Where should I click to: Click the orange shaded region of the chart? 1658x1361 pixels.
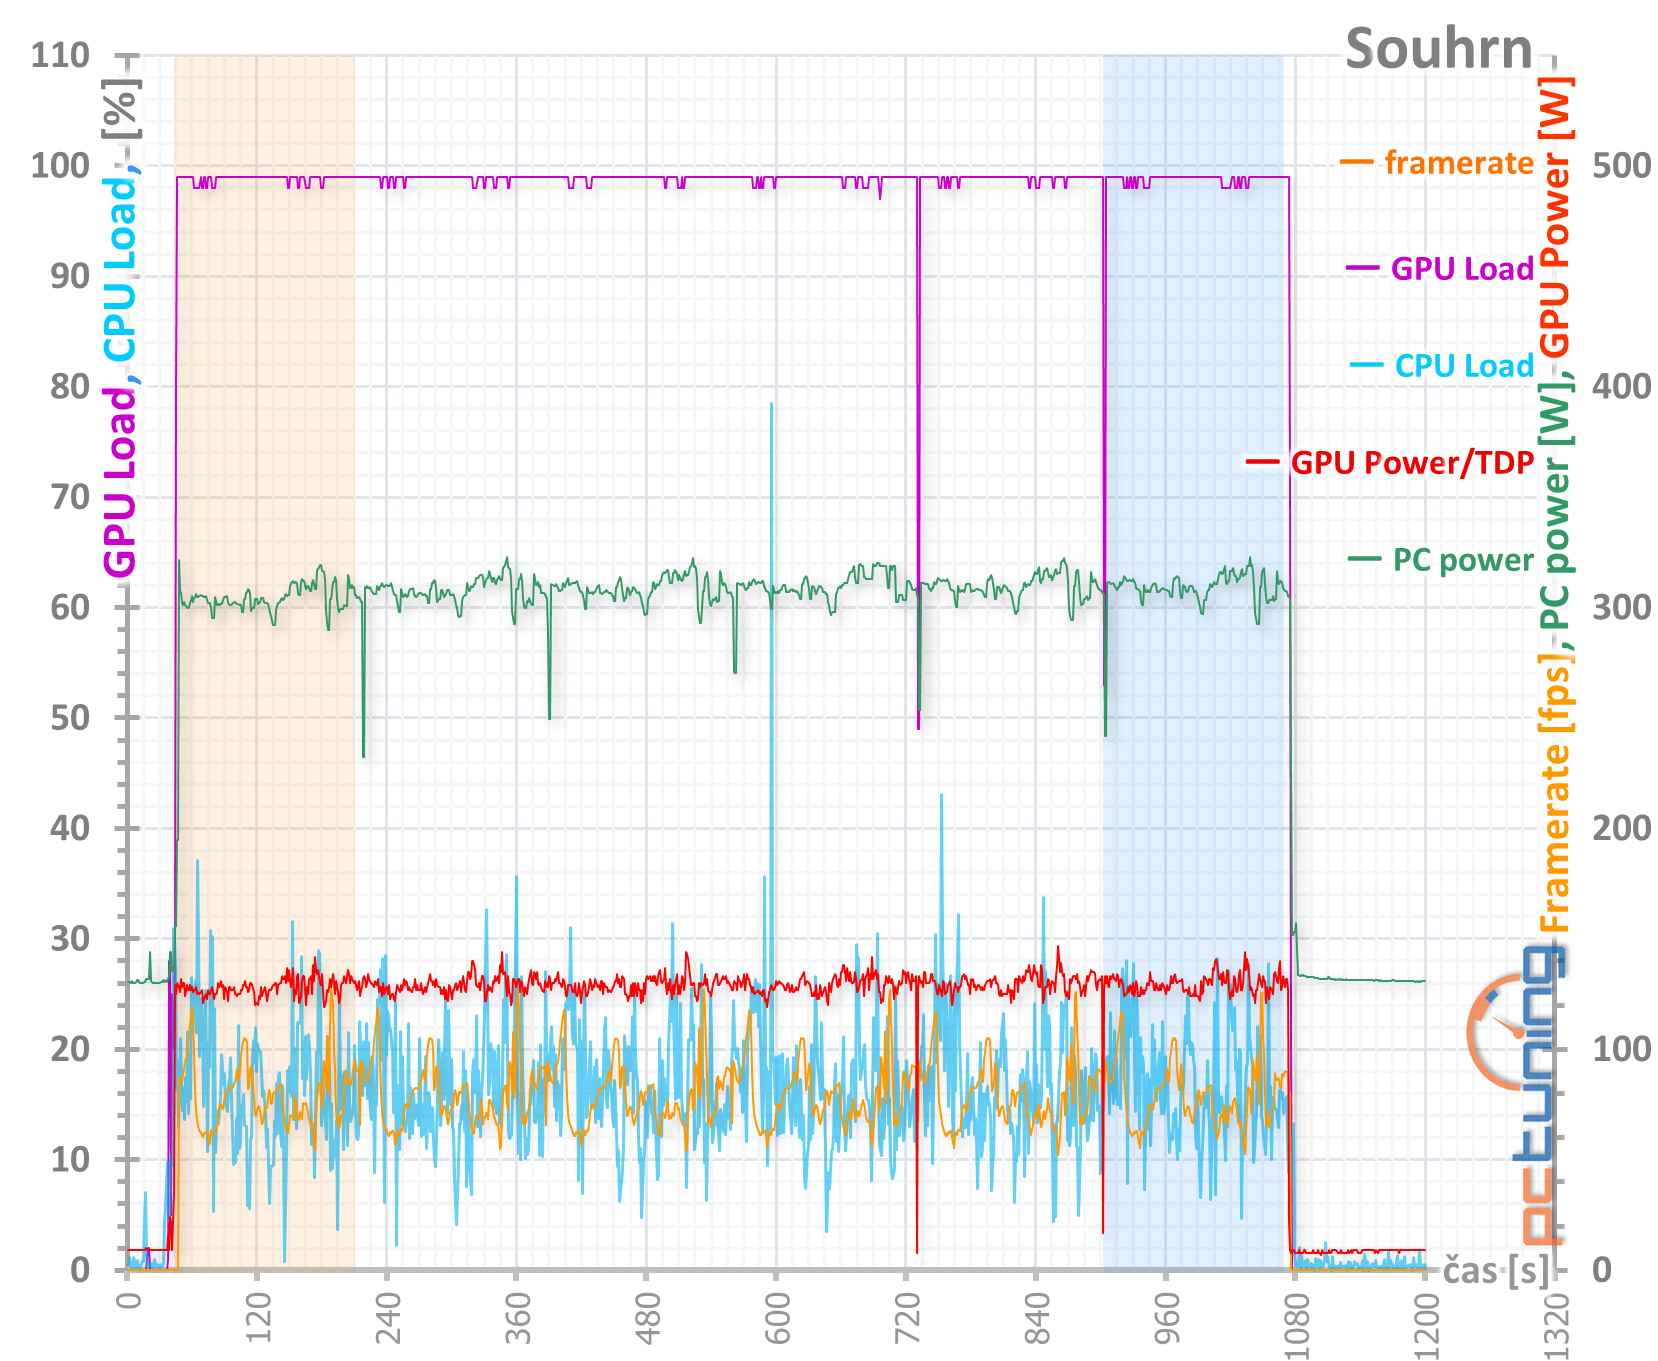pyautogui.click(x=264, y=663)
